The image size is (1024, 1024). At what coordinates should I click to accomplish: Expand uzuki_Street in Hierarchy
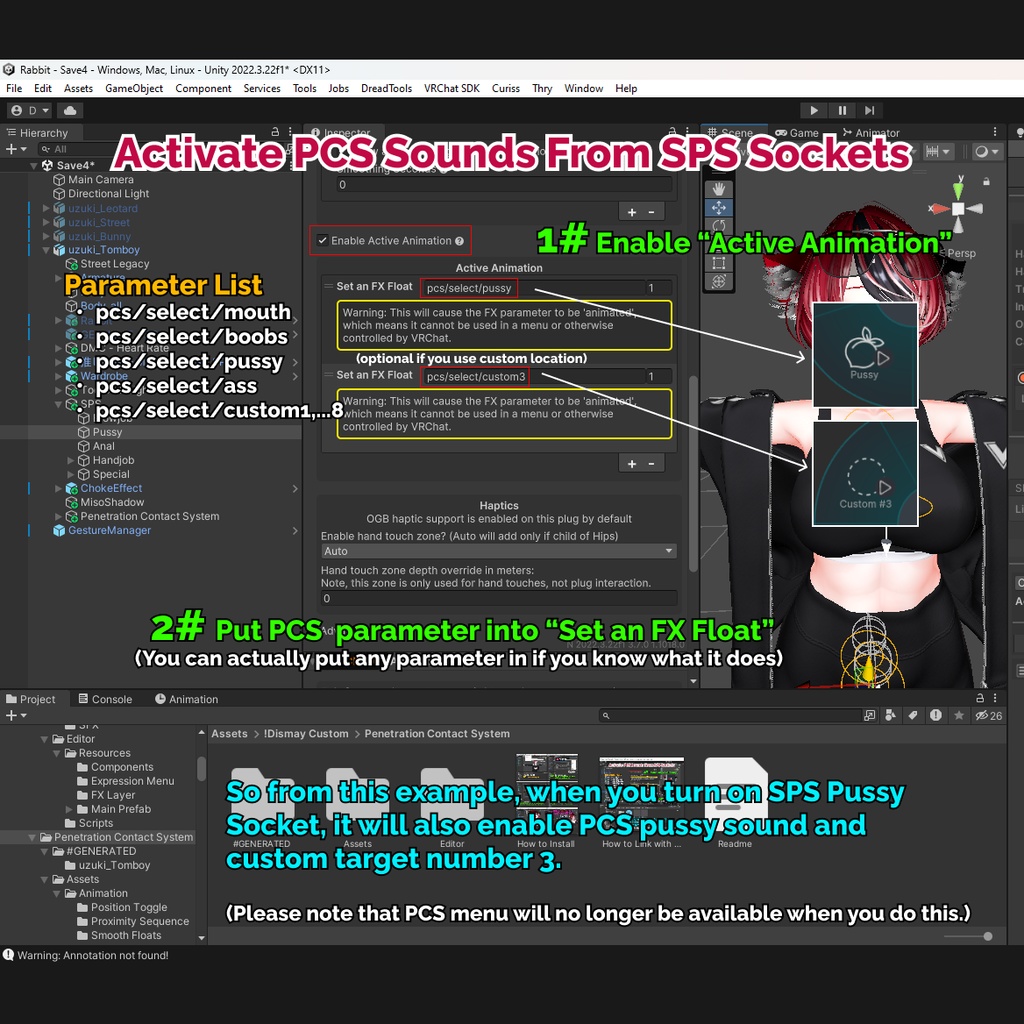(46, 222)
